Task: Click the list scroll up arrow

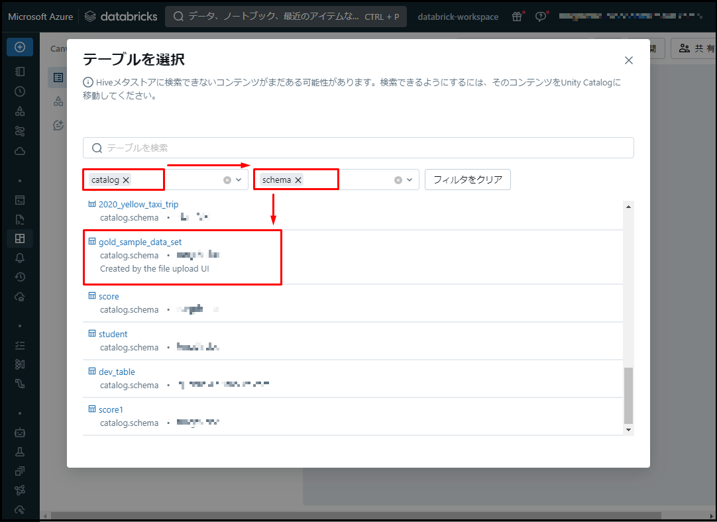Action: [x=628, y=207]
